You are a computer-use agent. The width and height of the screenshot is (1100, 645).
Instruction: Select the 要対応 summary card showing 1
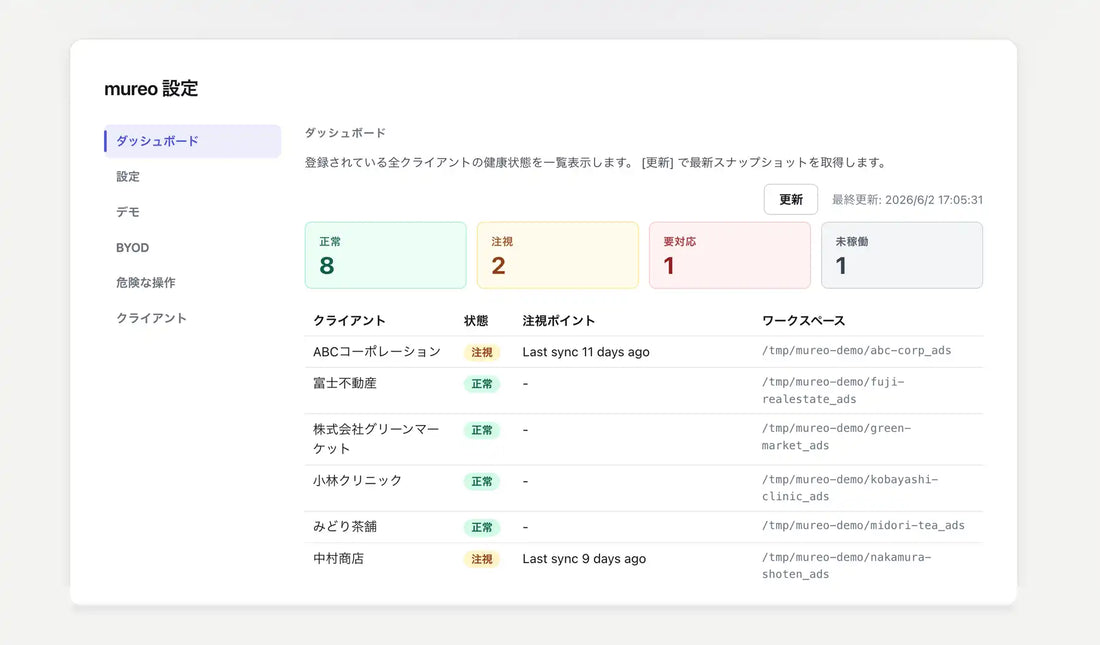730,255
